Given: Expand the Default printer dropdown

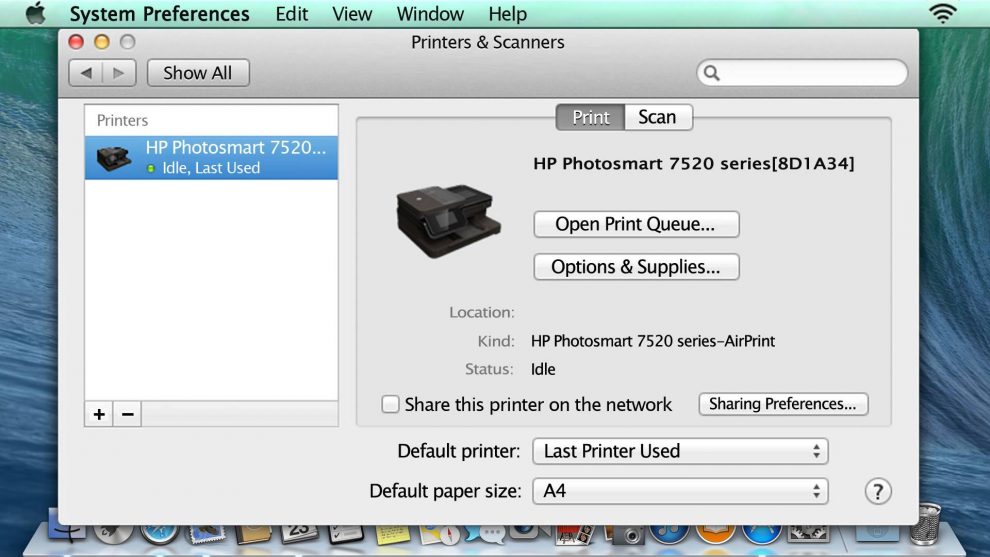Looking at the screenshot, I should pos(680,451).
